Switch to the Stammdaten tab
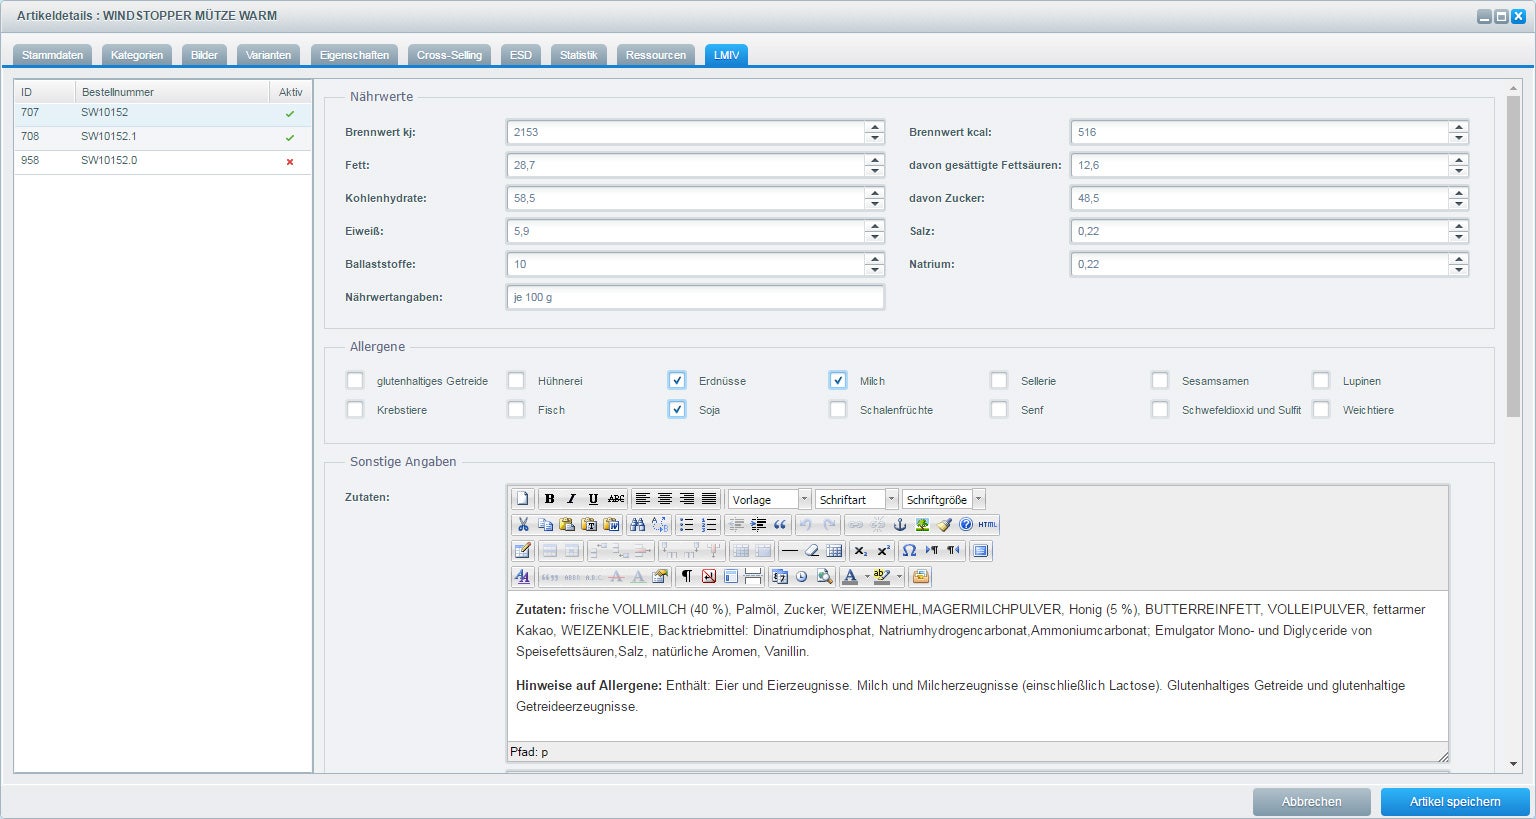 pos(53,55)
